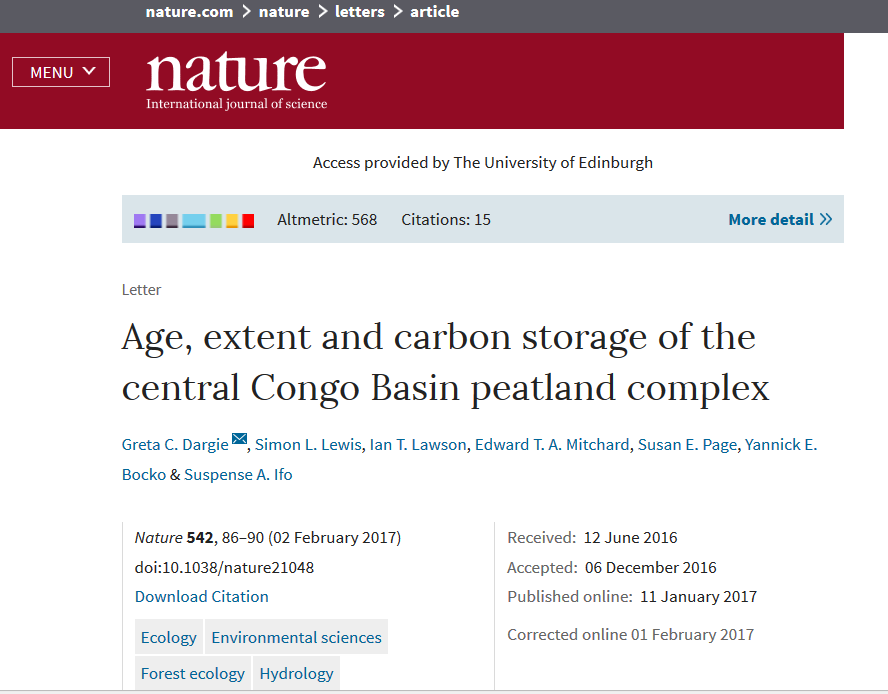The image size is (888, 694).
Task: Select the Ecology subject tag
Action: (x=169, y=637)
